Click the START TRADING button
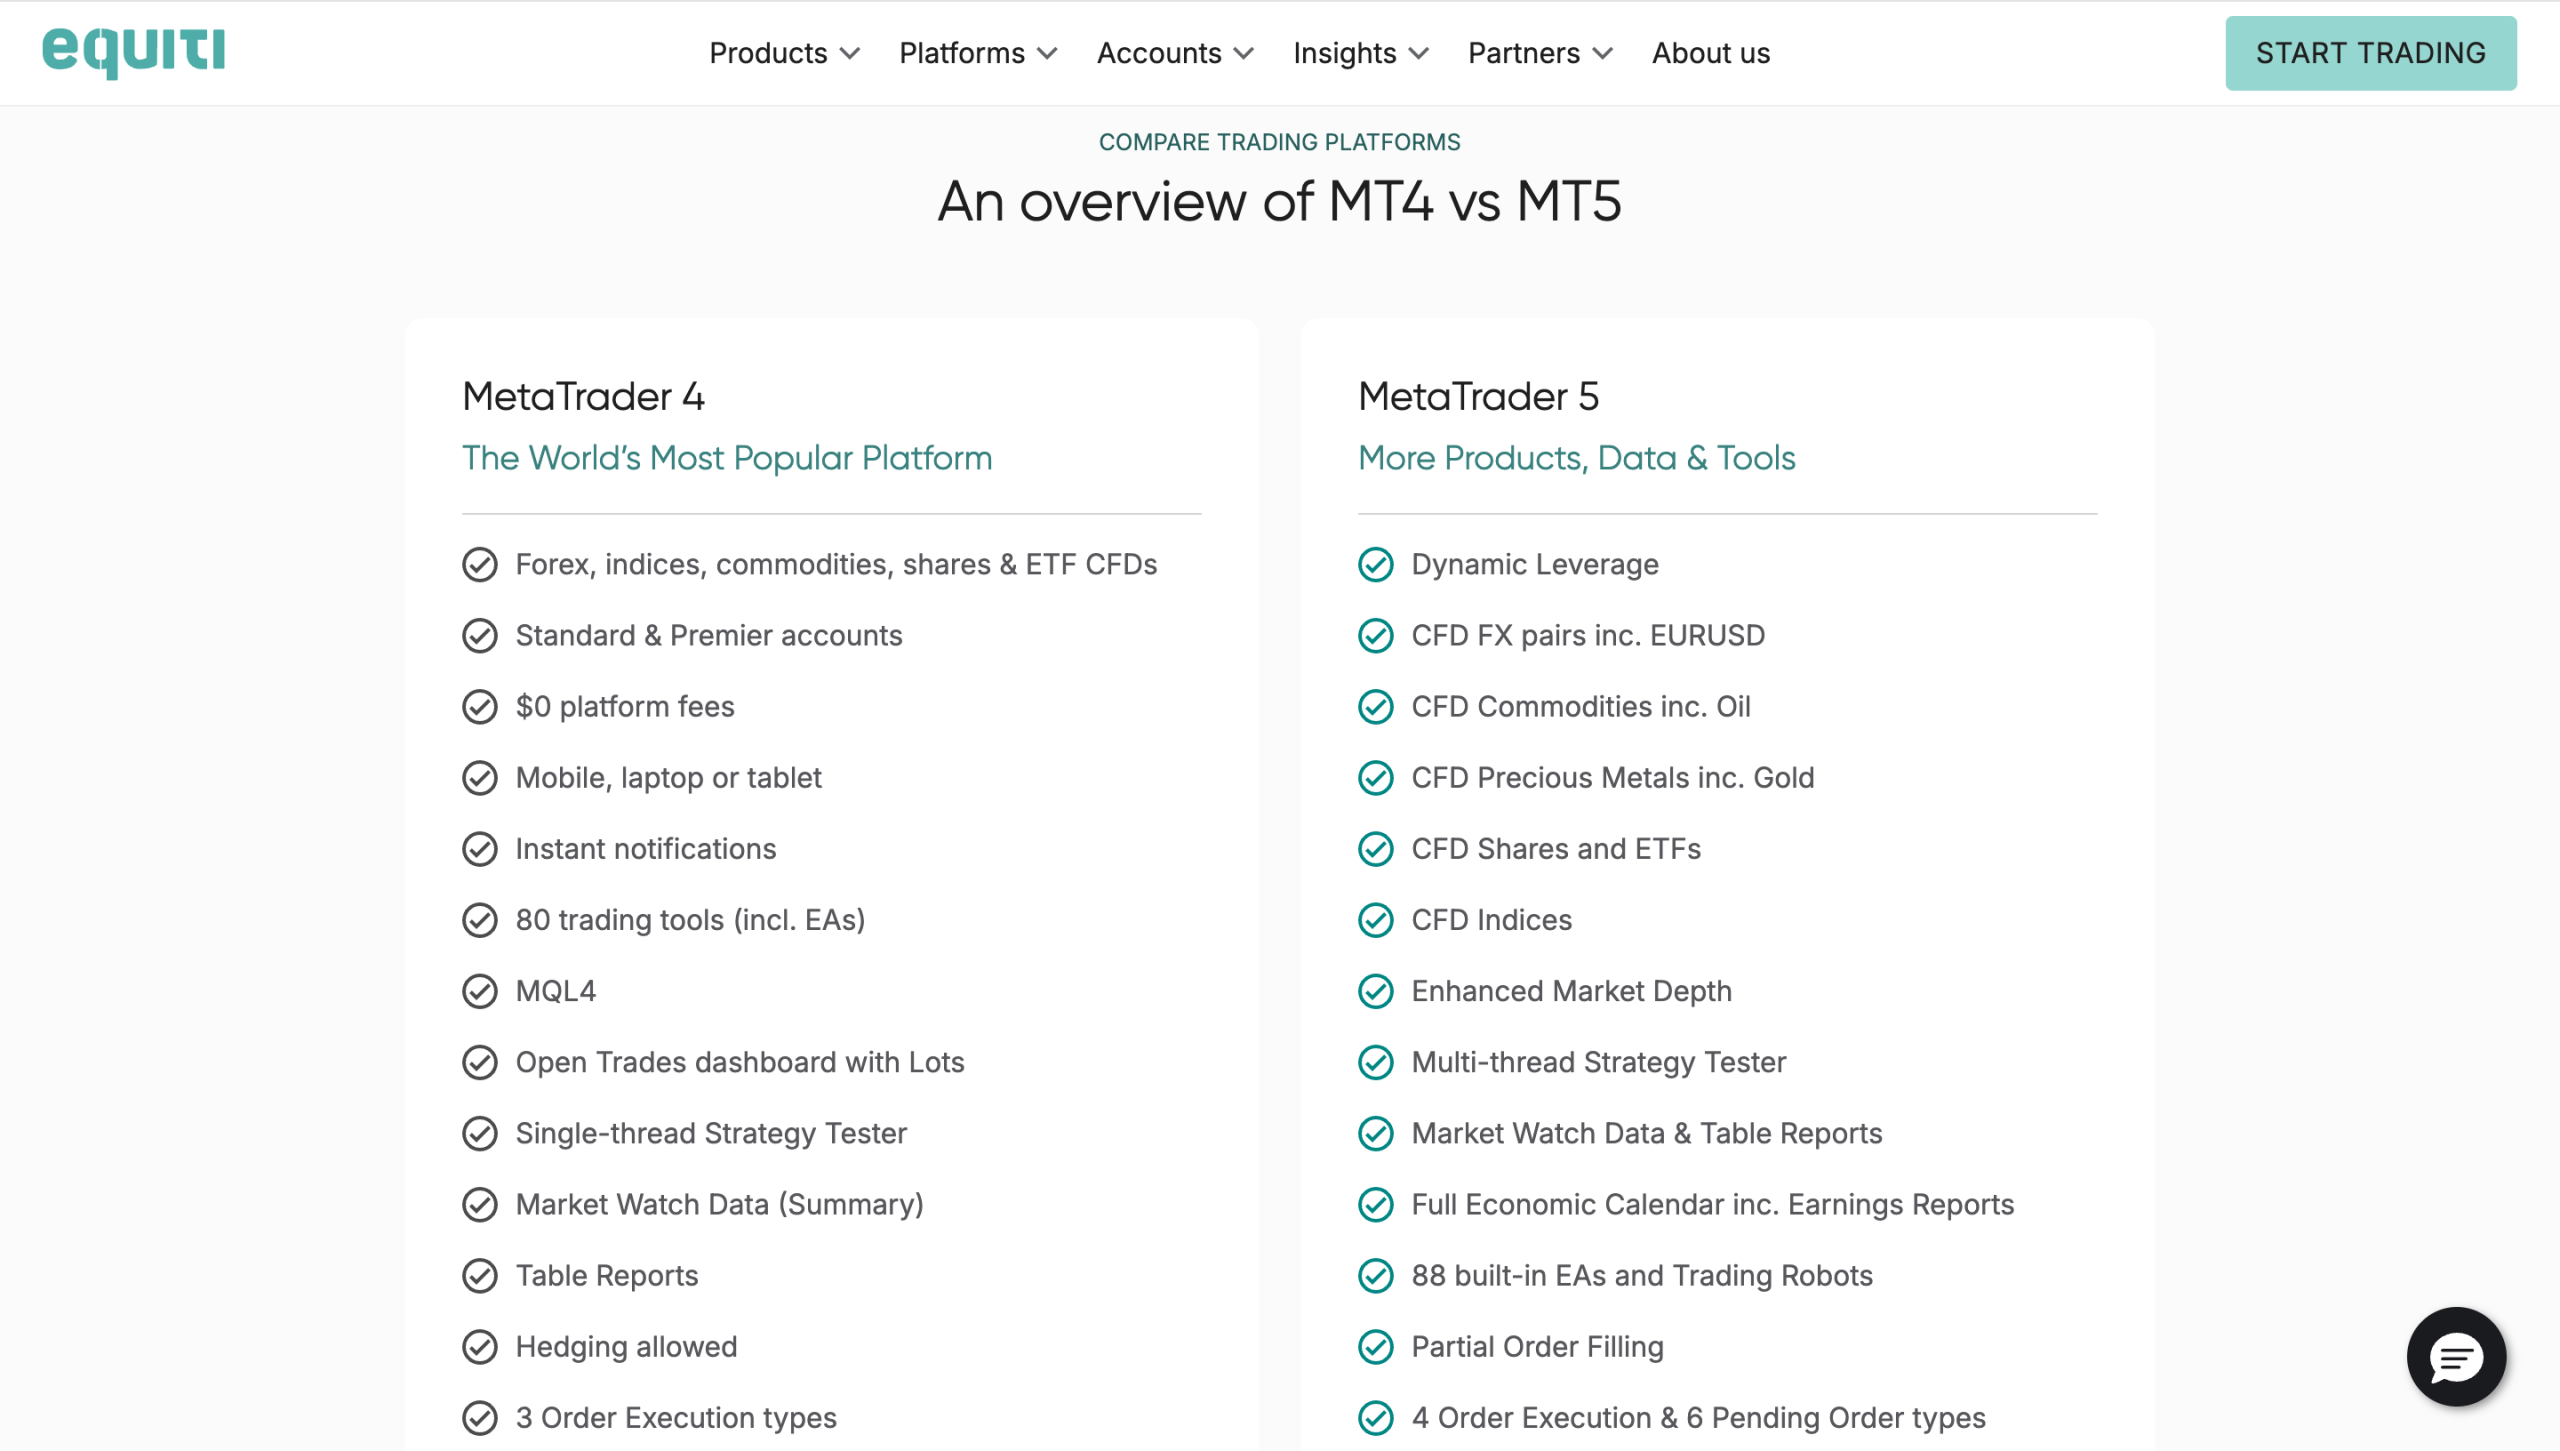 point(2370,53)
